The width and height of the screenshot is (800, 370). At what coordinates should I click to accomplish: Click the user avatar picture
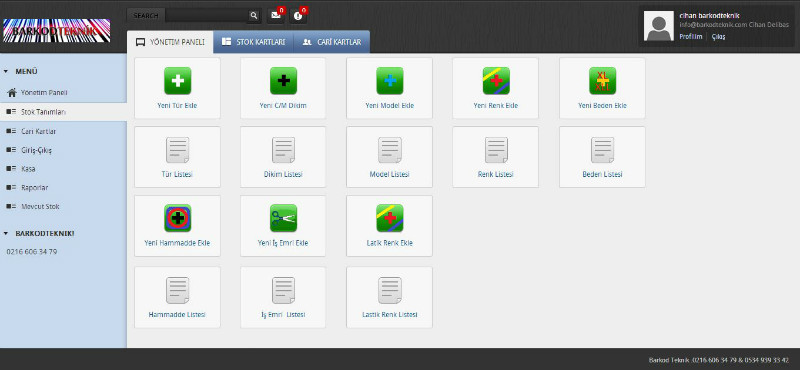659,26
